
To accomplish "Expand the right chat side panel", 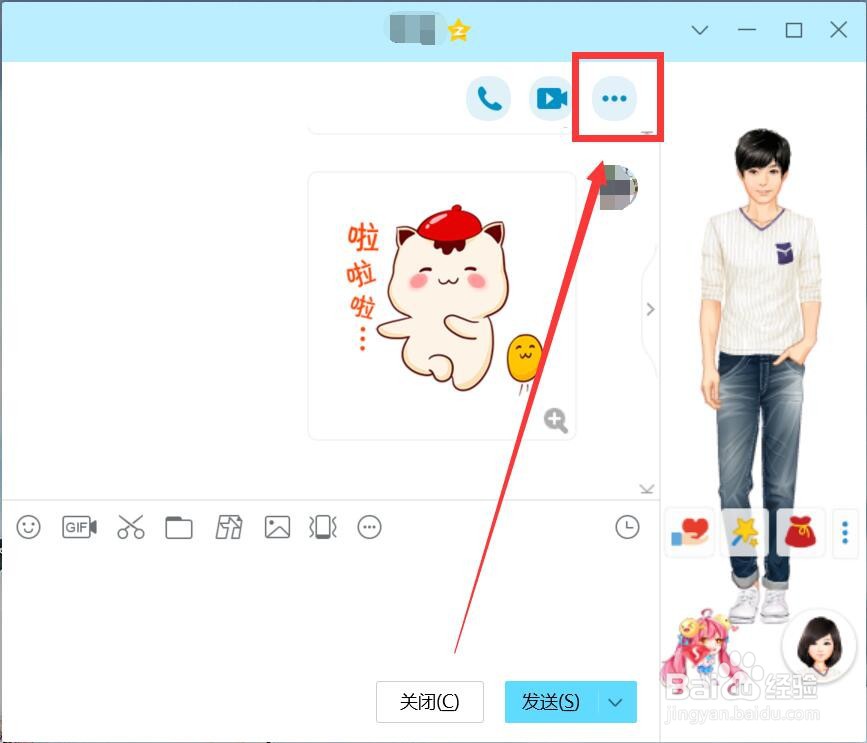I will (651, 309).
